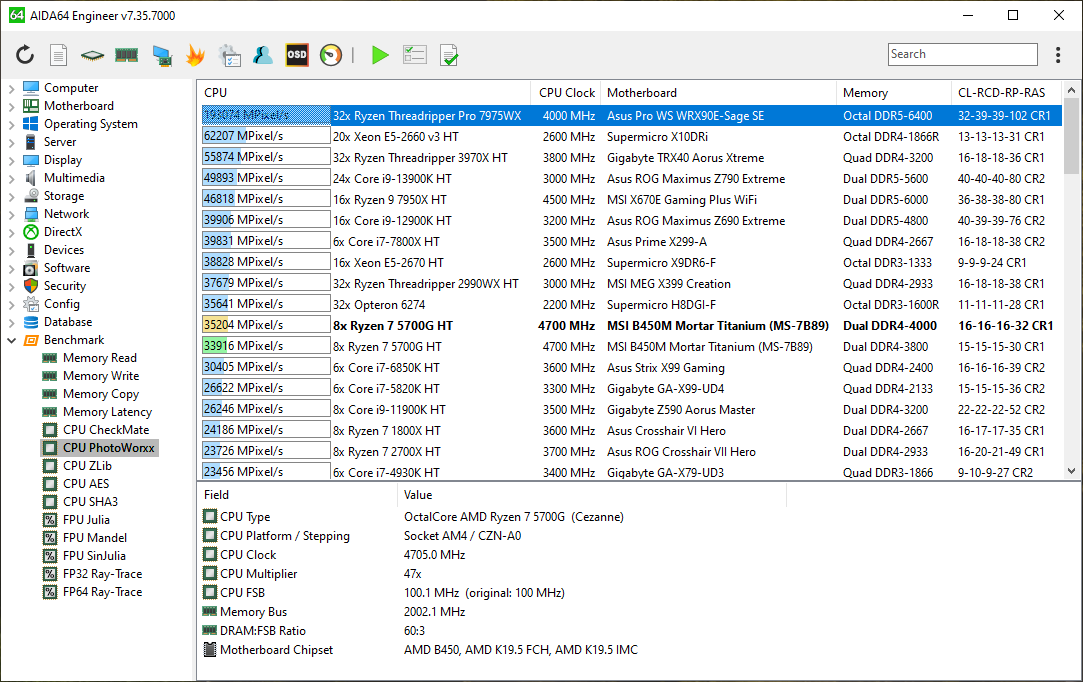
Task: Select Devices in the sidebar tree
Action: [64, 249]
